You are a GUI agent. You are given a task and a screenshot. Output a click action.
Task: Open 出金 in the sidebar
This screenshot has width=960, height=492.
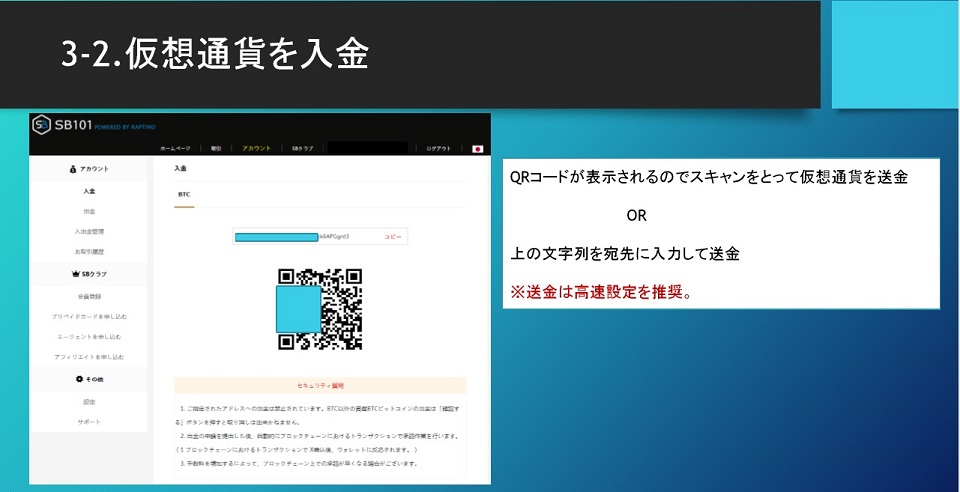89,211
